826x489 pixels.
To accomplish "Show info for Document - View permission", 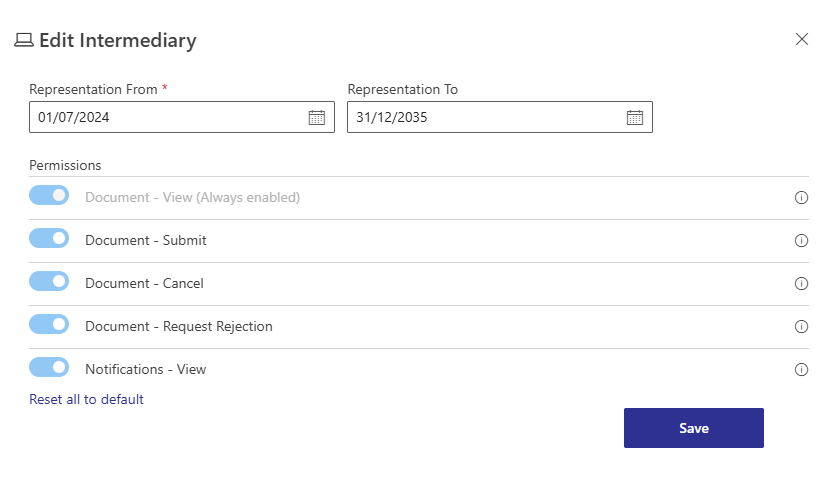I will [x=801, y=198].
